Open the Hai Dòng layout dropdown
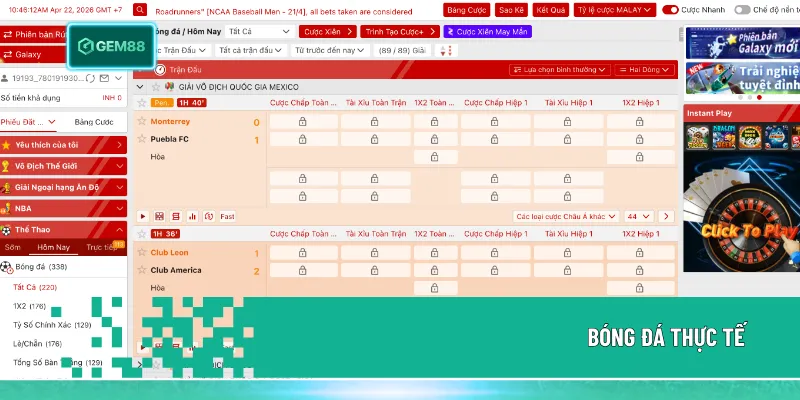Screen dimensions: 800x400 645,69
